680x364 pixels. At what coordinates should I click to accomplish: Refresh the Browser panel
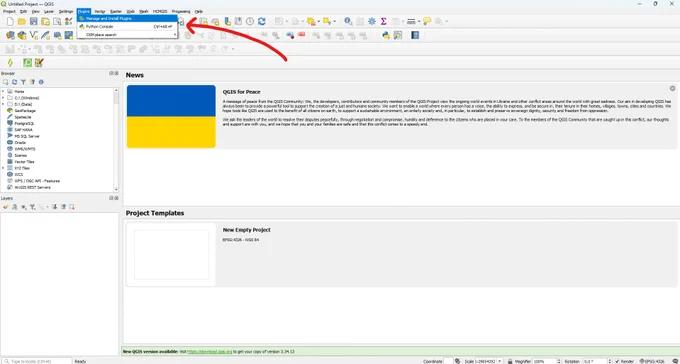click(x=14, y=82)
